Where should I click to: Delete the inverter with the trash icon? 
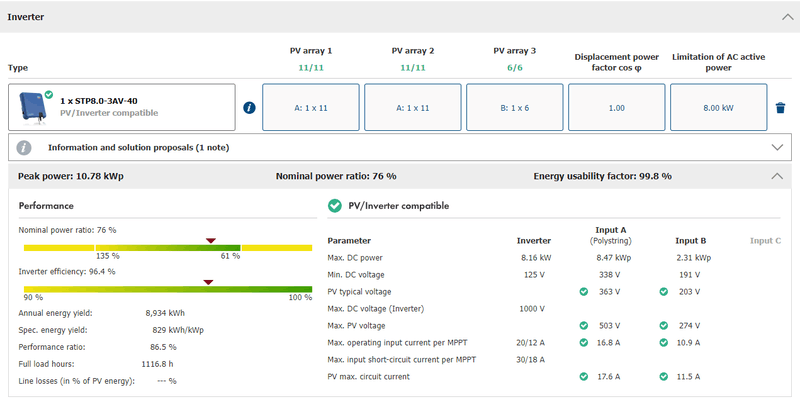tap(780, 108)
